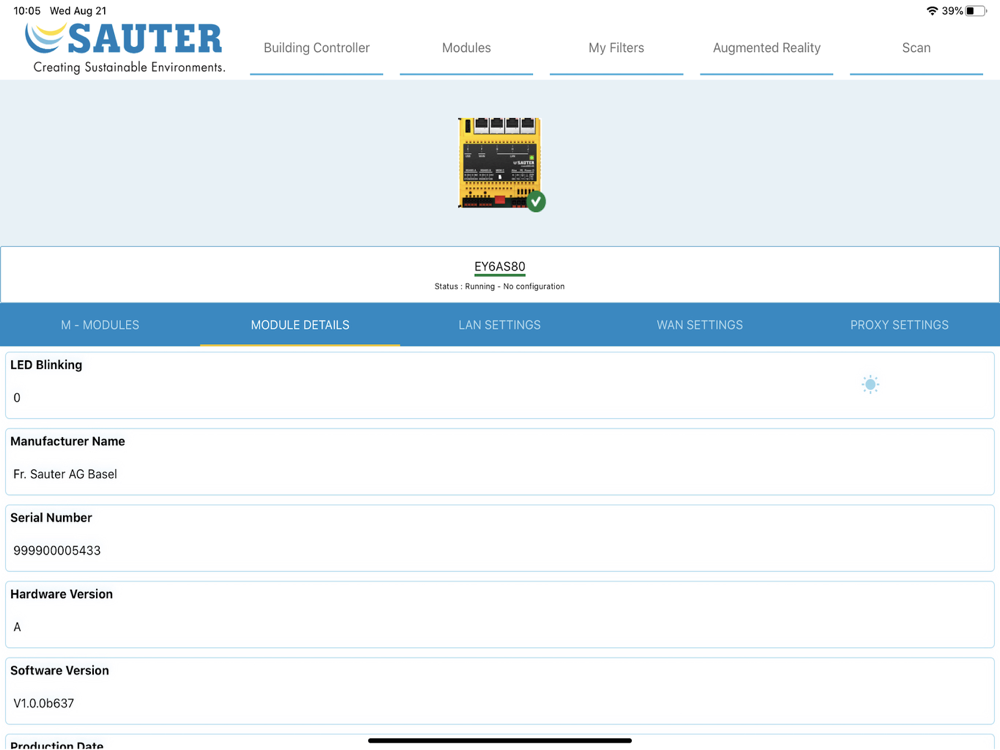Tap the Hardware Version label

[61, 594]
